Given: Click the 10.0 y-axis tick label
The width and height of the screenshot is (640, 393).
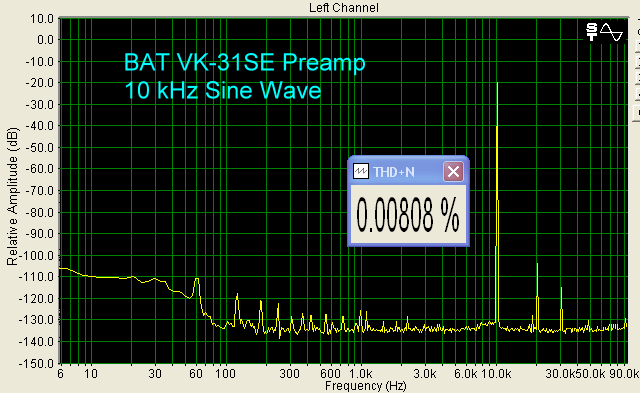Looking at the screenshot, I should pyautogui.click(x=42, y=19).
